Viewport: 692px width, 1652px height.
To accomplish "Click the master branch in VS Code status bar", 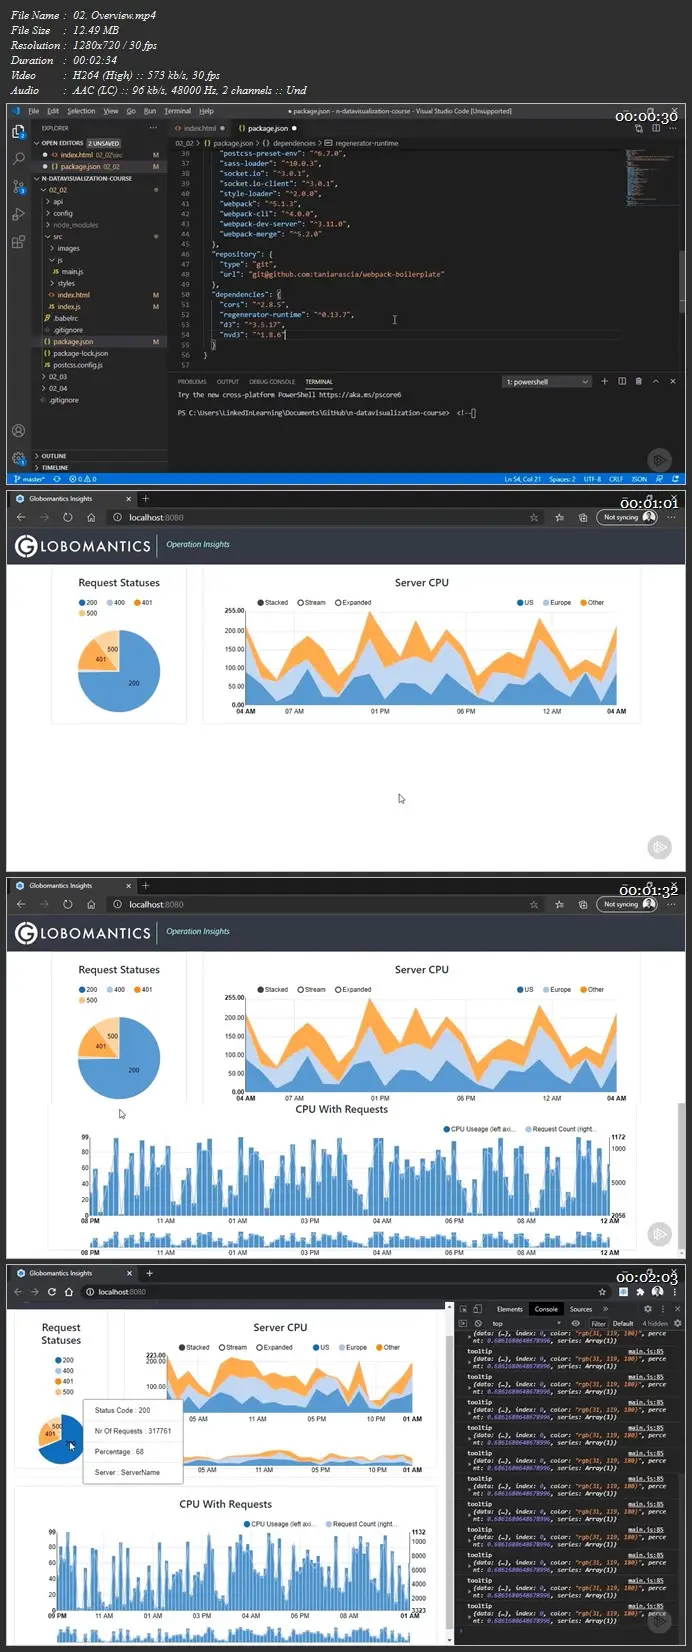I will (33, 480).
